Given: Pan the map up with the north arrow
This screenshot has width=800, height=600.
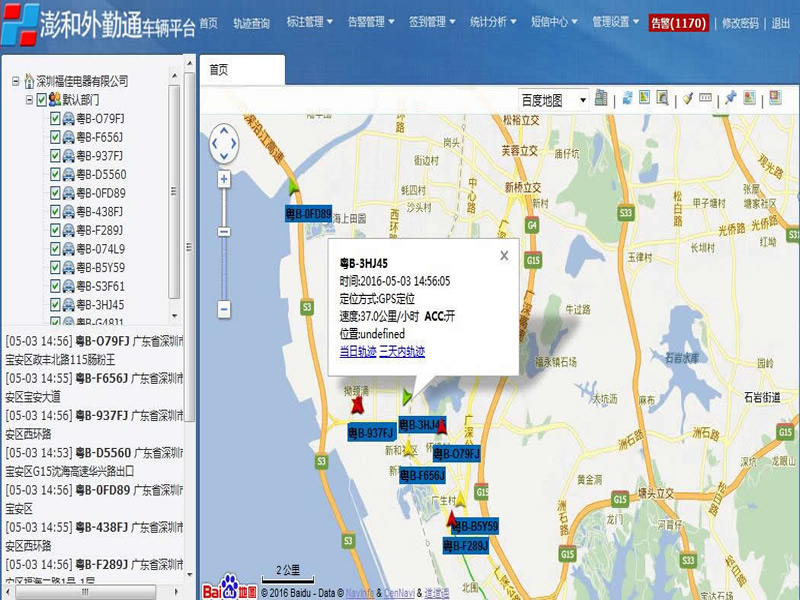Looking at the screenshot, I should tap(224, 131).
